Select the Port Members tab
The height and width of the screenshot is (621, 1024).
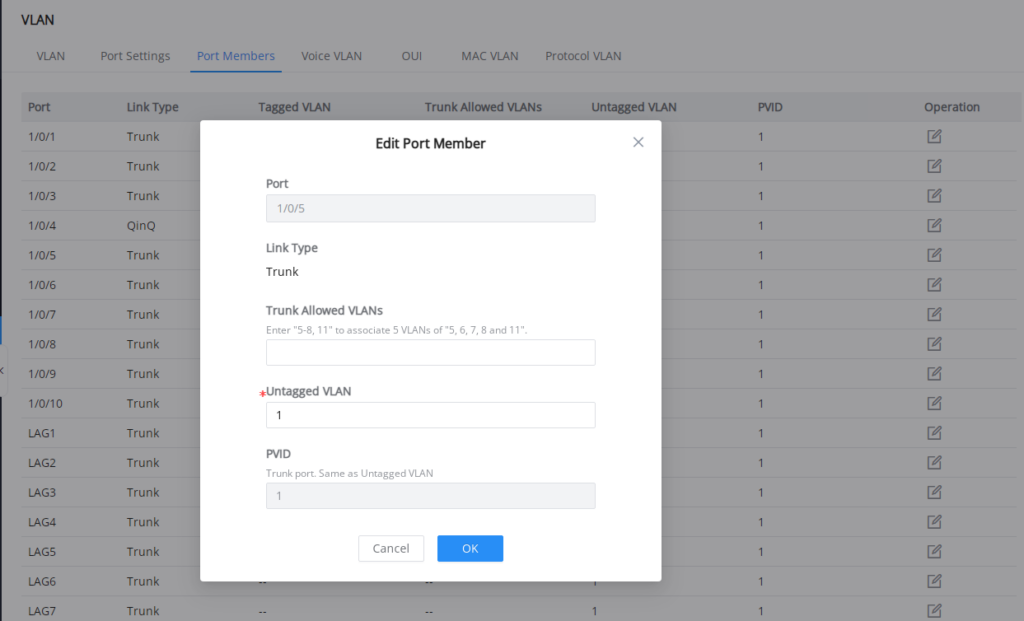[x=236, y=56]
